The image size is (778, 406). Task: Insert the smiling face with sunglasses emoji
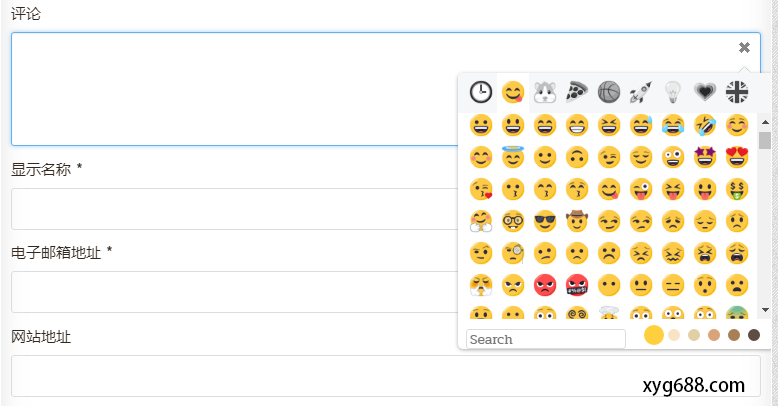point(545,222)
